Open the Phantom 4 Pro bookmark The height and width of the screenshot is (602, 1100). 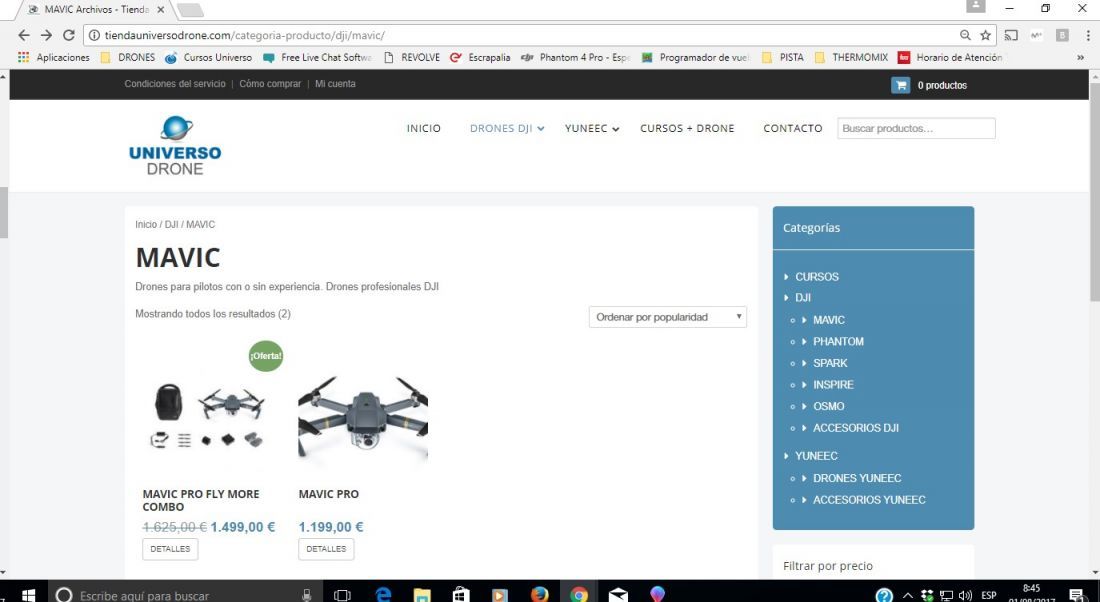(x=576, y=58)
